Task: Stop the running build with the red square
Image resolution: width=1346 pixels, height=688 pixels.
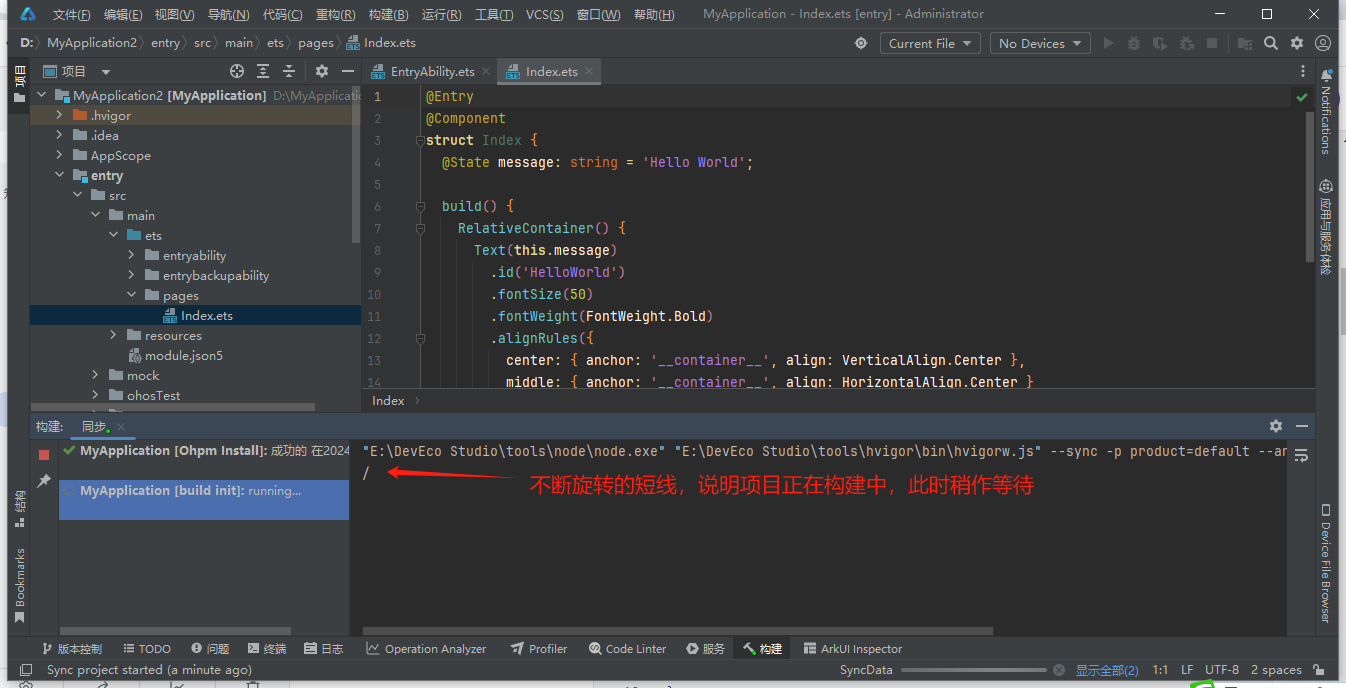Action: pyautogui.click(x=44, y=454)
